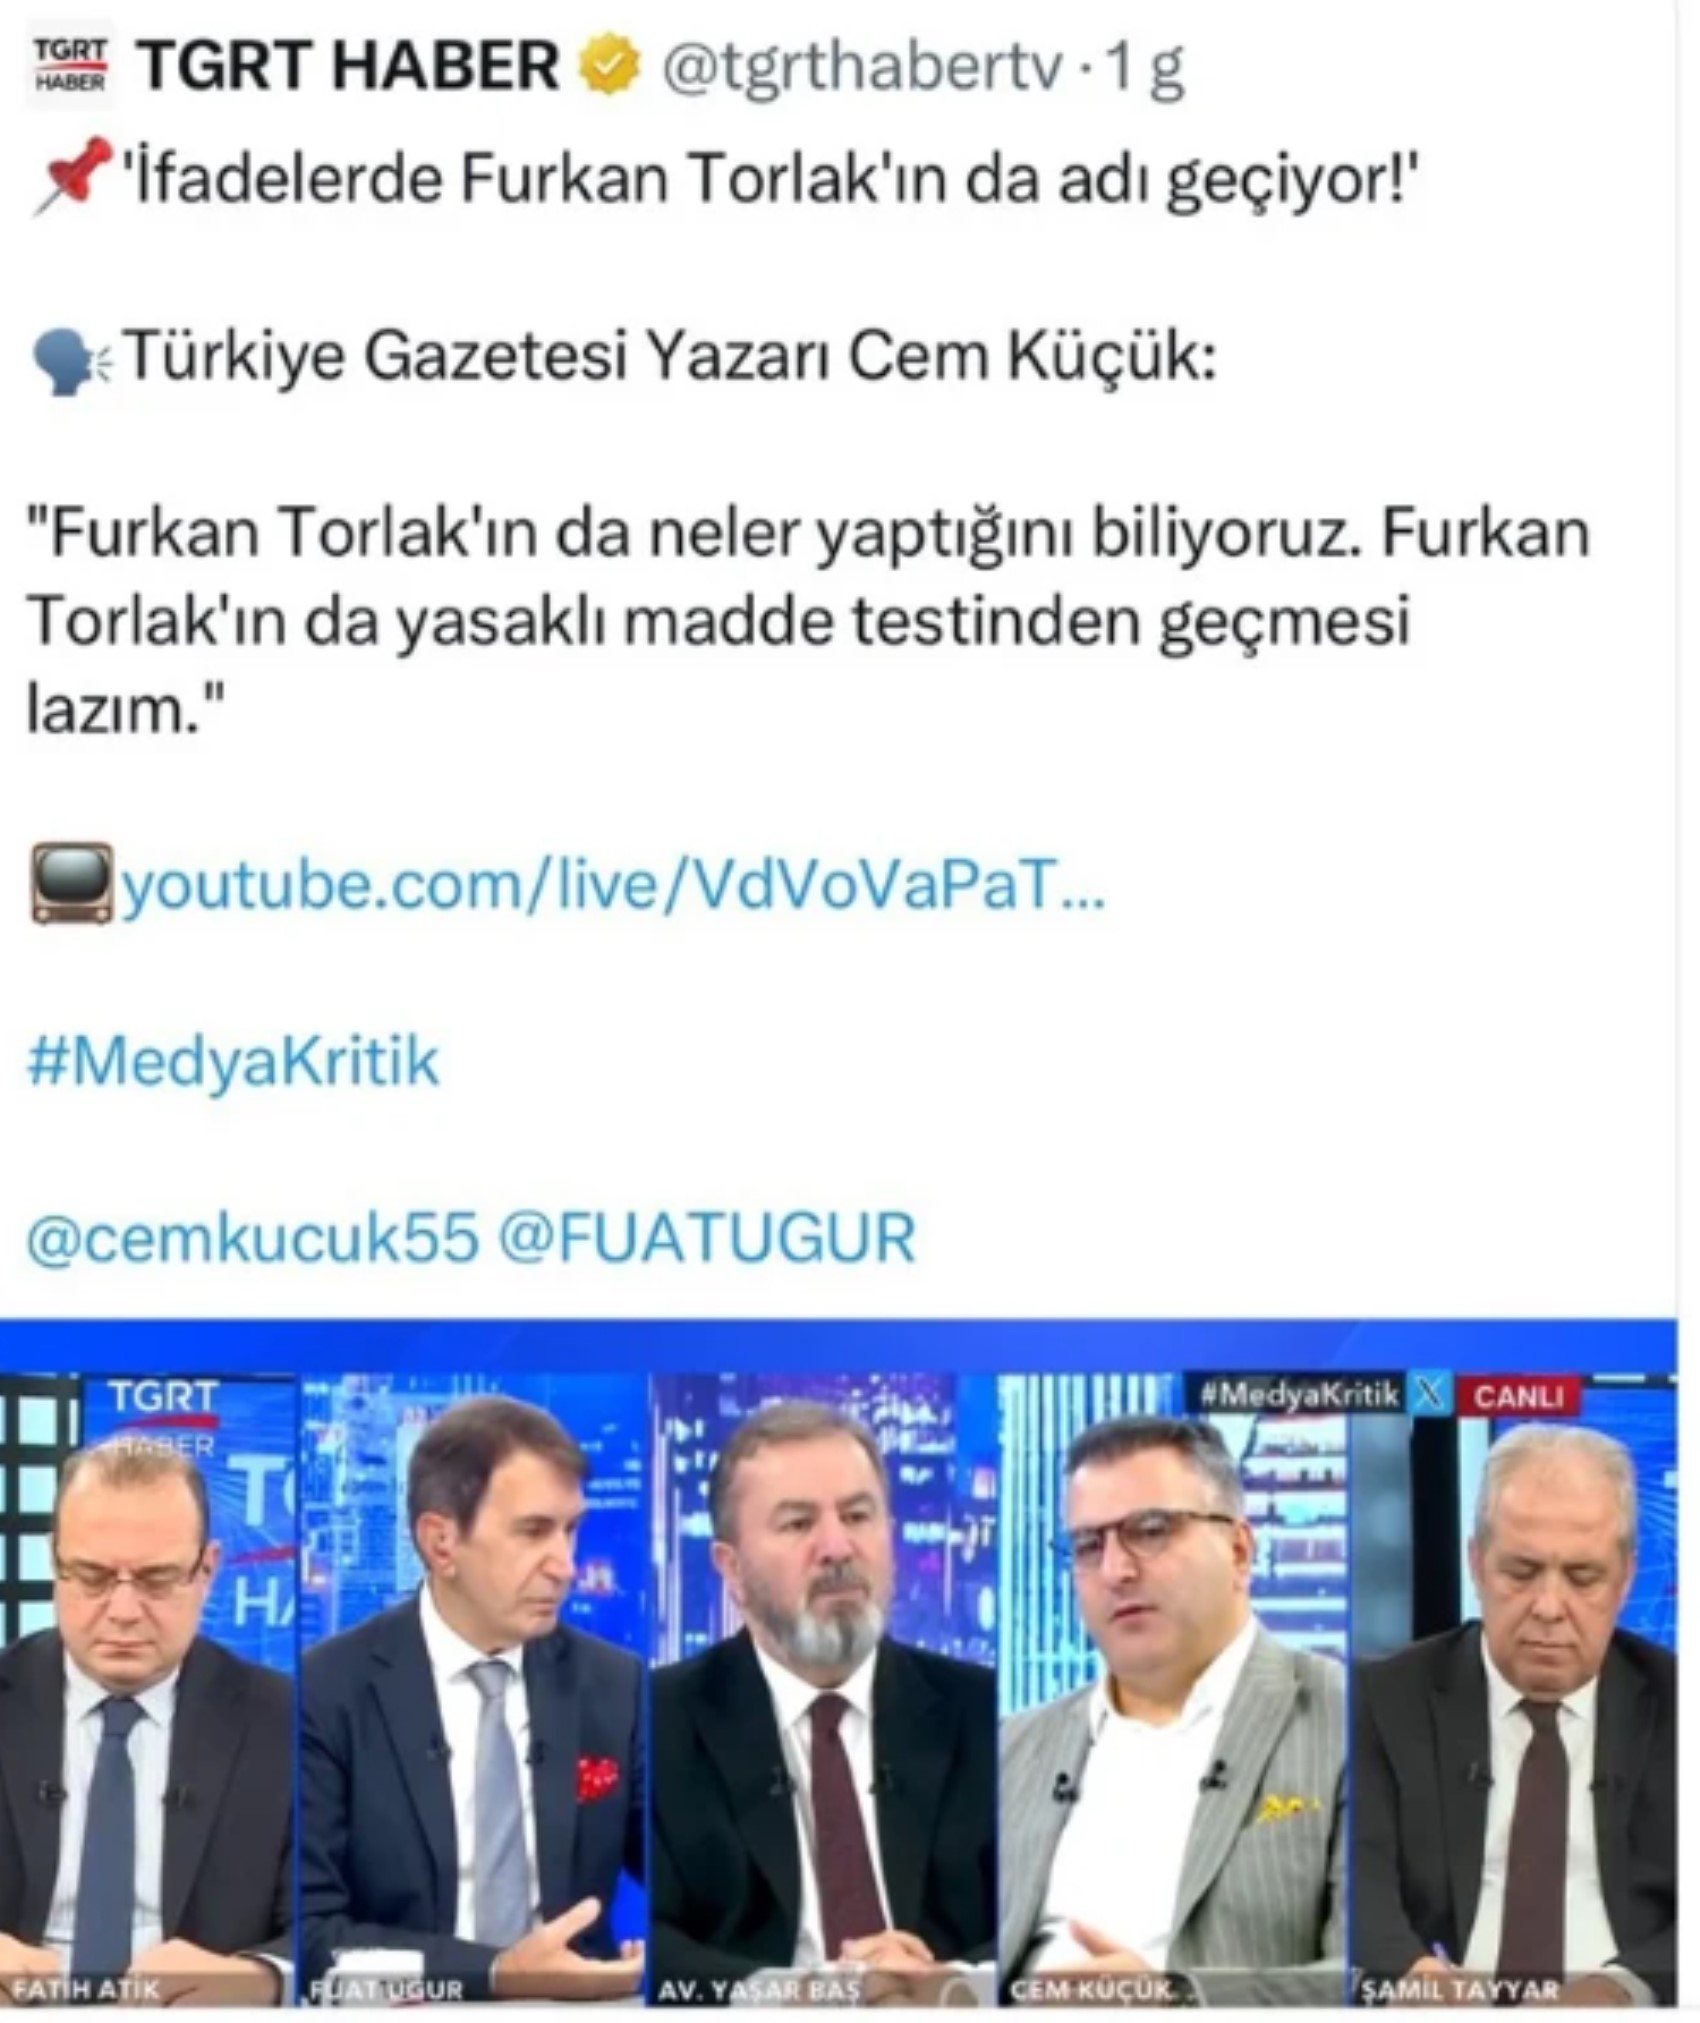Open the #MedyaKritik hashtag
This screenshot has width=1700, height=2023.
tap(232, 1060)
